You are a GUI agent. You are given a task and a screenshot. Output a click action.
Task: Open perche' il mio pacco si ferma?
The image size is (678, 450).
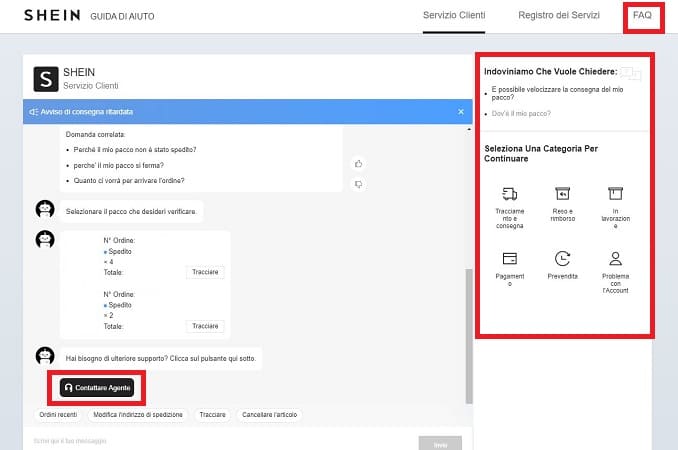pyautogui.click(x=118, y=165)
